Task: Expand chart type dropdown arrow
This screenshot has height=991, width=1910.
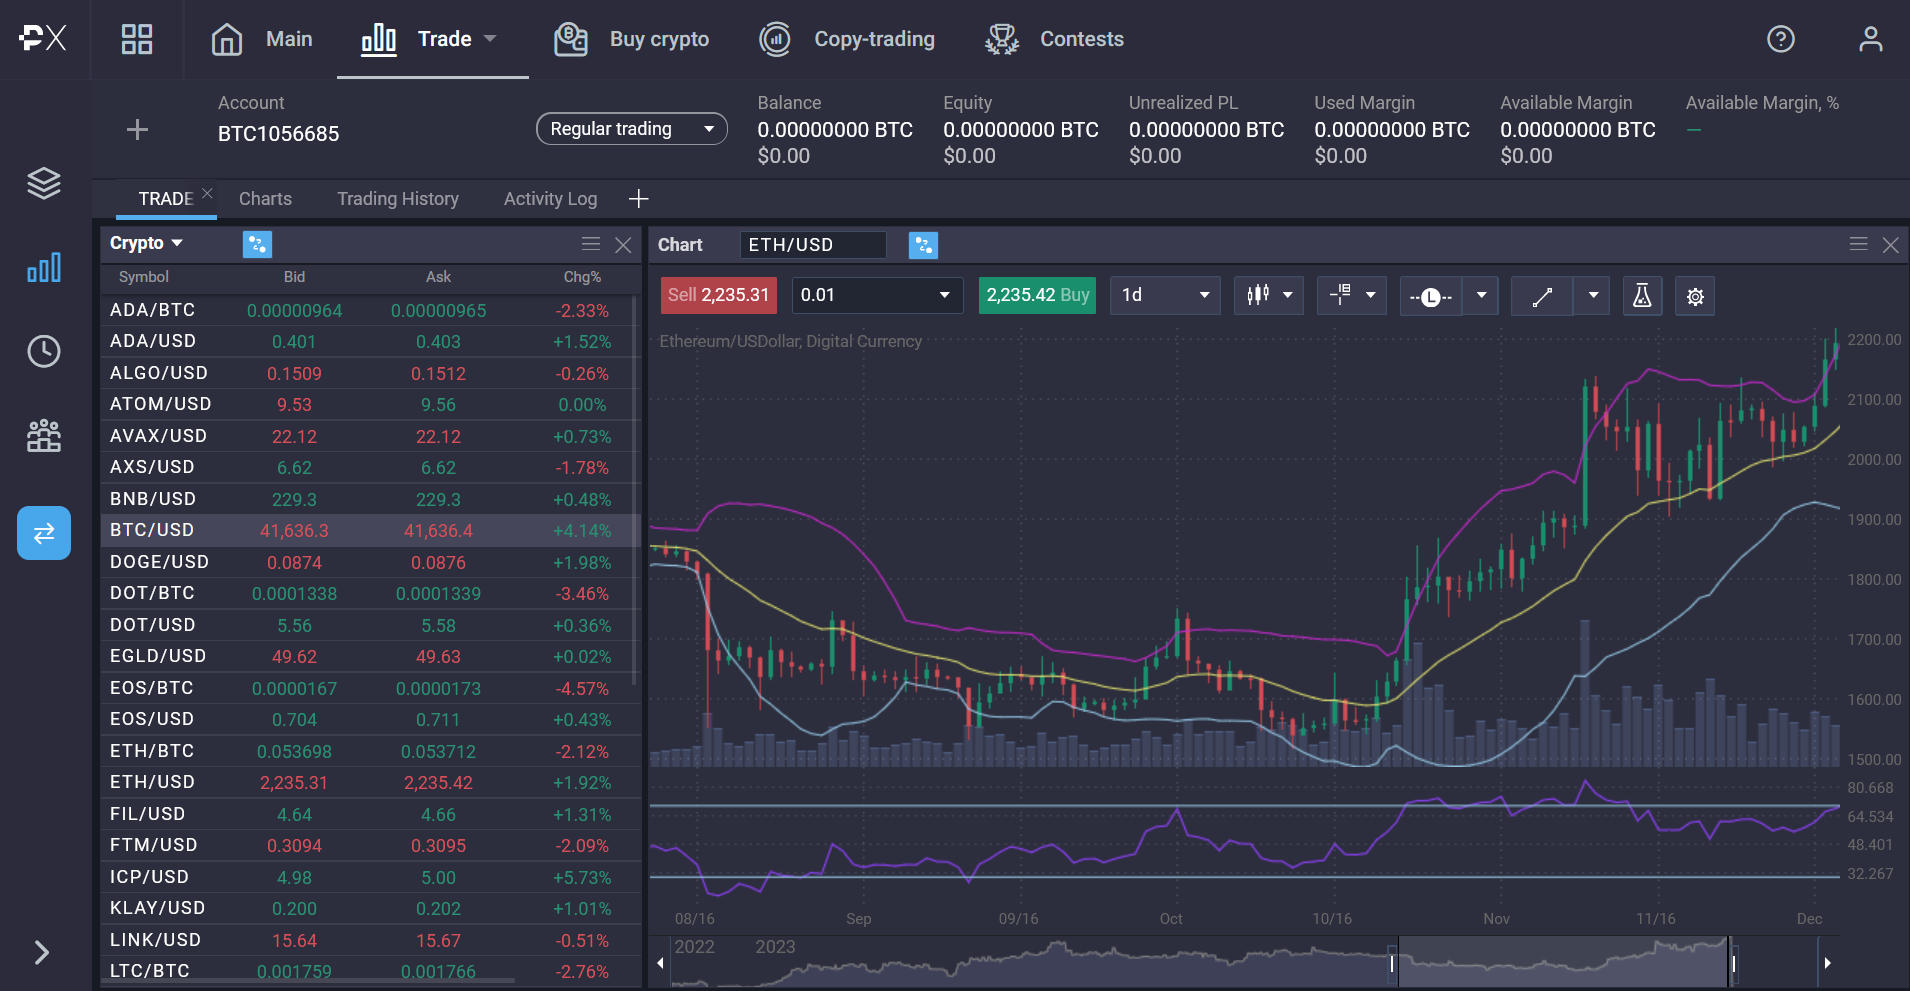Action: click(x=1288, y=295)
